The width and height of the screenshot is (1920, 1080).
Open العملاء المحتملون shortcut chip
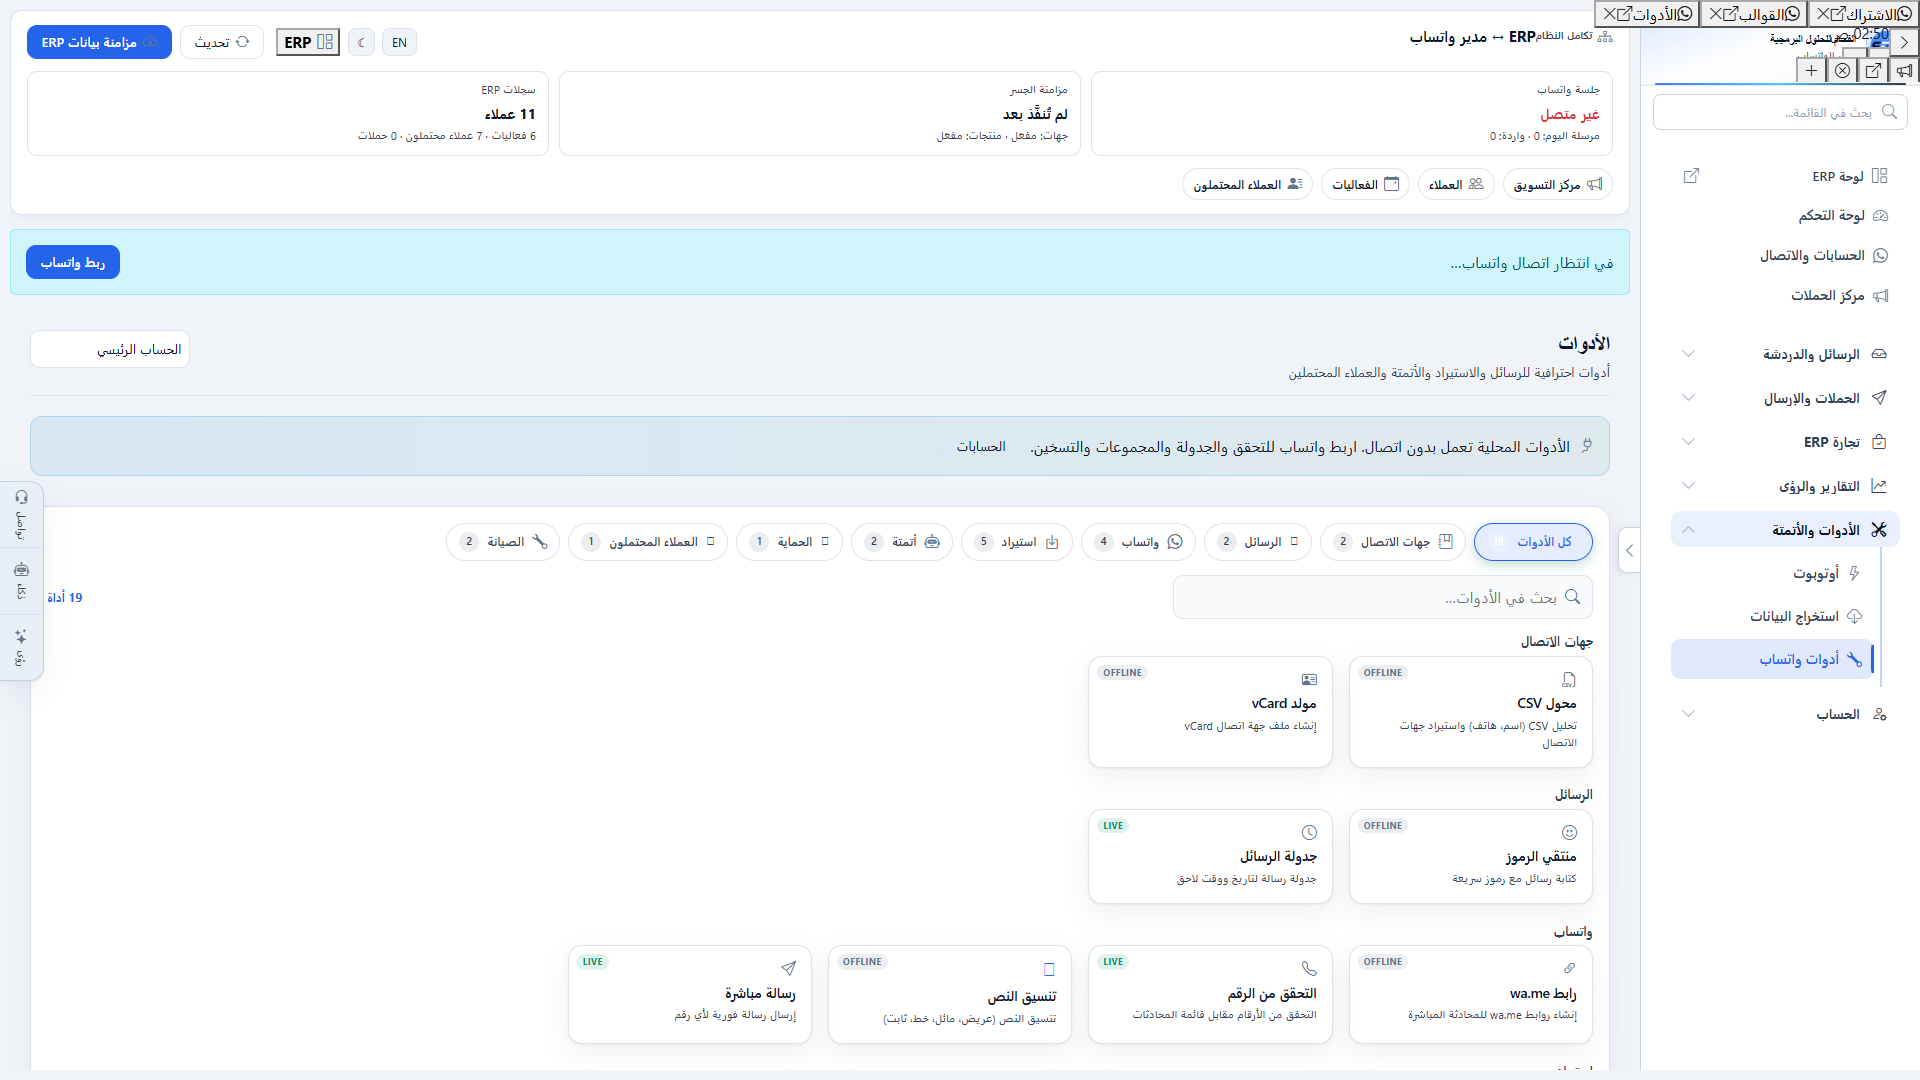point(1247,184)
